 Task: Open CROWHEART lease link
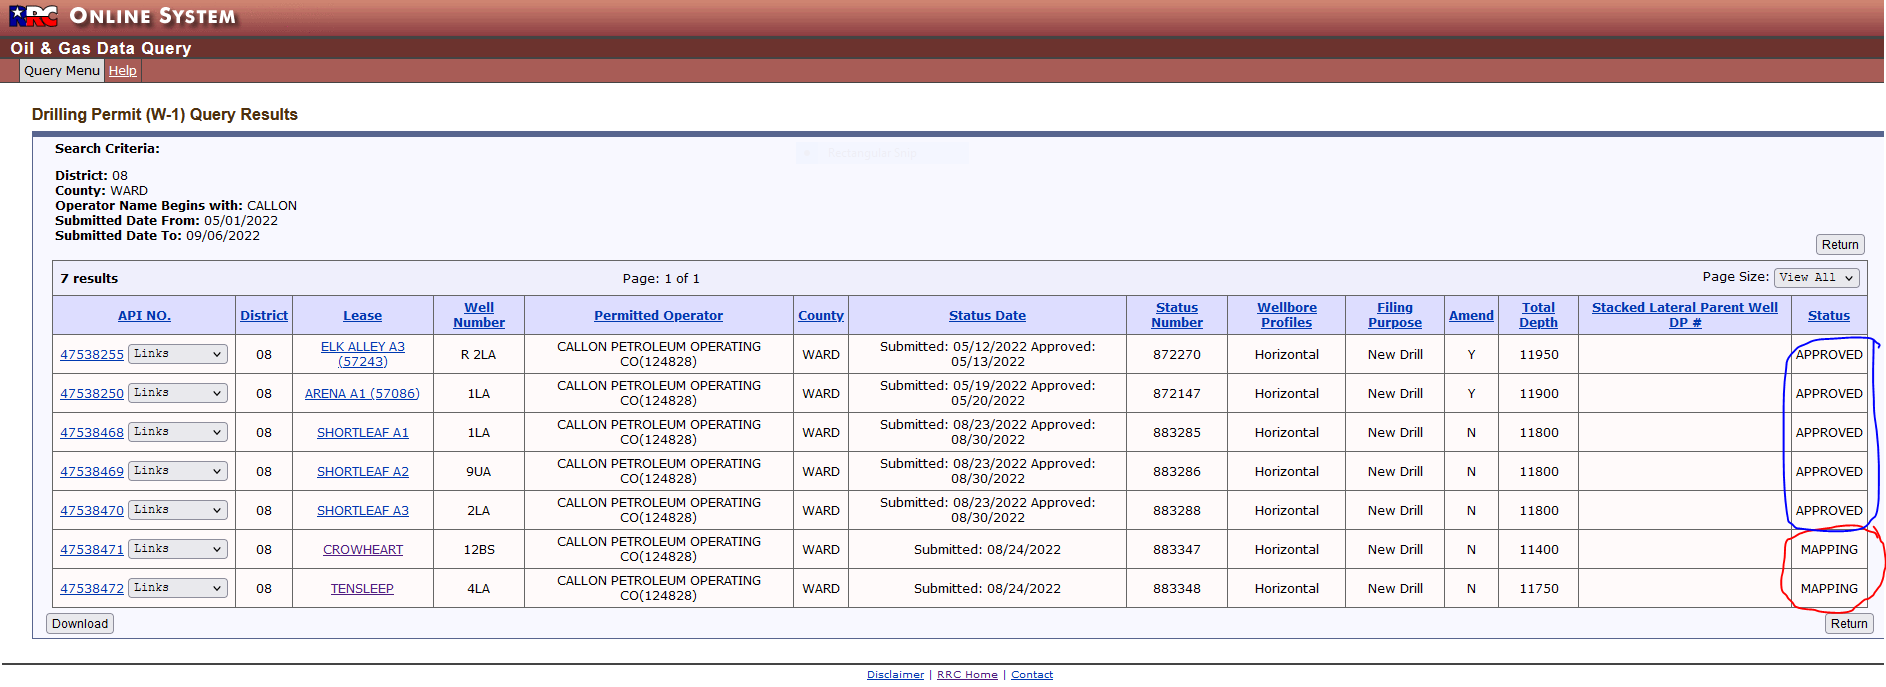pos(362,550)
